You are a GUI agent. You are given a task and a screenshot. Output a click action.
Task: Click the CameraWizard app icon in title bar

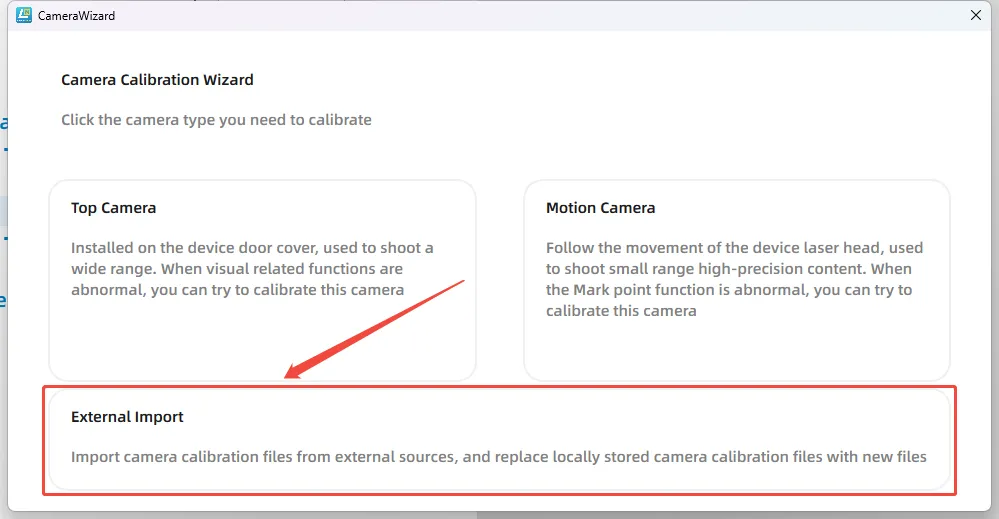(24, 15)
